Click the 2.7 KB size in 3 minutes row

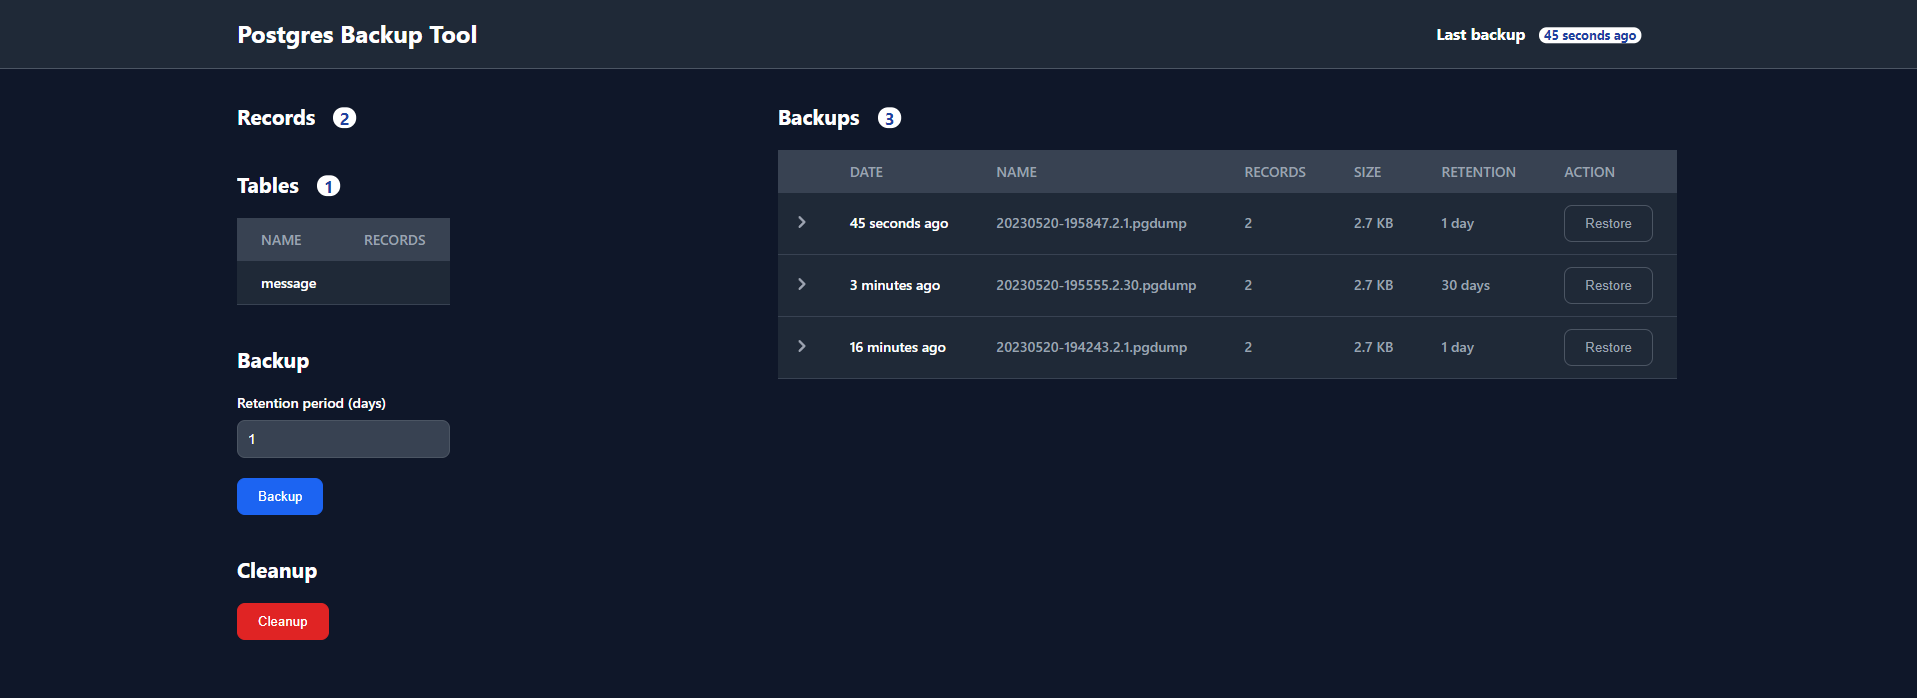(1373, 285)
